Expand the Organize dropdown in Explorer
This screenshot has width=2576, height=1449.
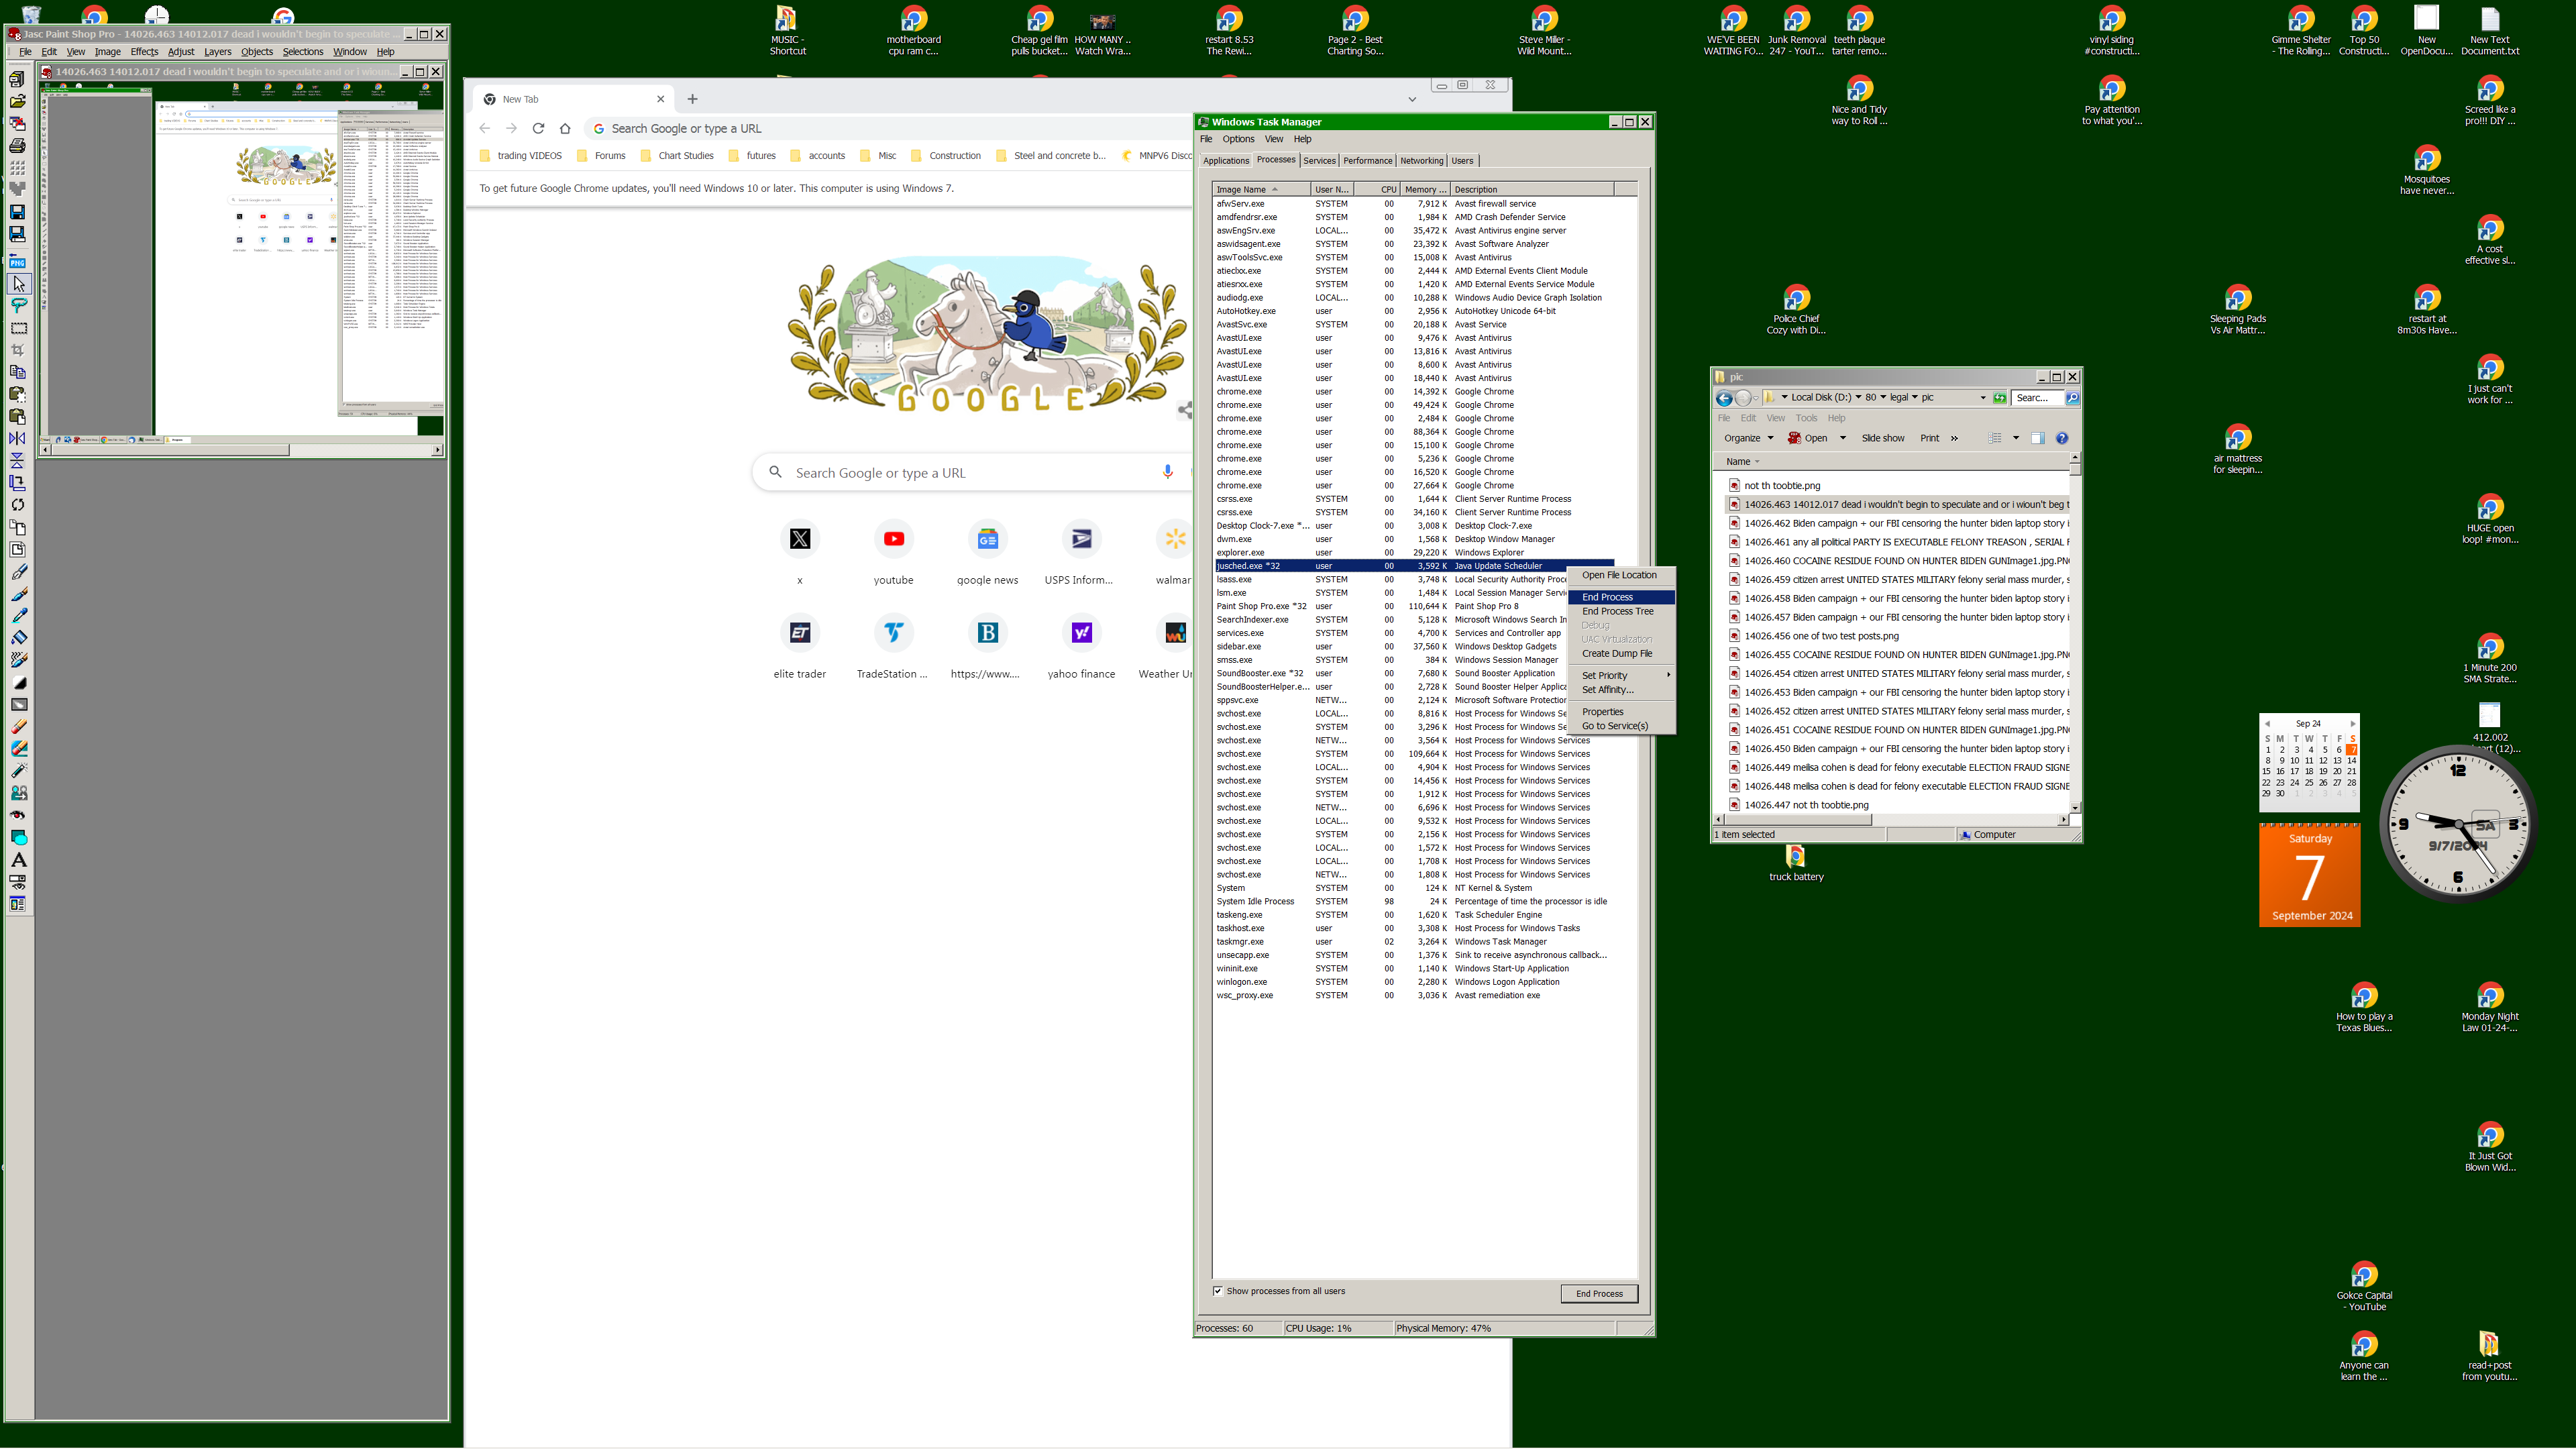coord(1748,438)
